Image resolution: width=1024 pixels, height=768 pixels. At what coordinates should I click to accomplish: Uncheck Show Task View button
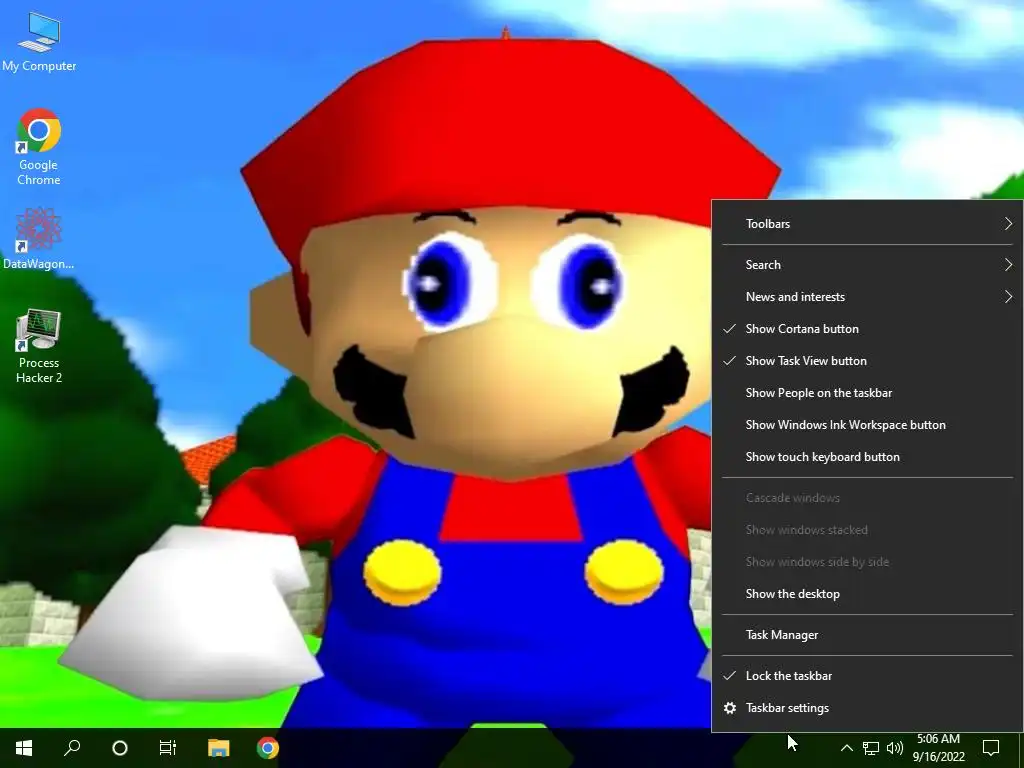click(867, 360)
